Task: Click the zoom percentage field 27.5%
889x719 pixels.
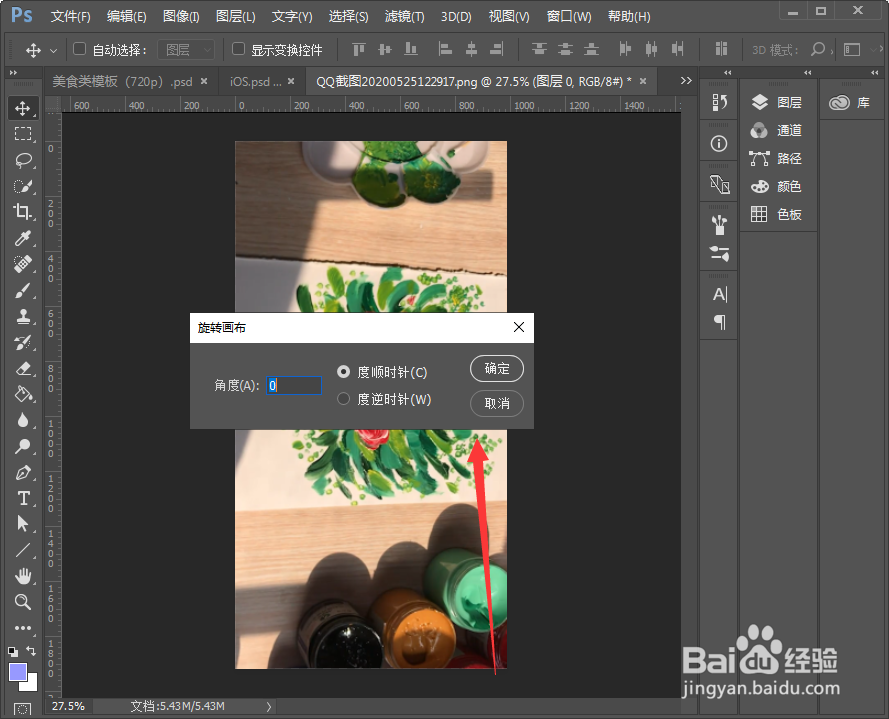Action: tap(68, 707)
